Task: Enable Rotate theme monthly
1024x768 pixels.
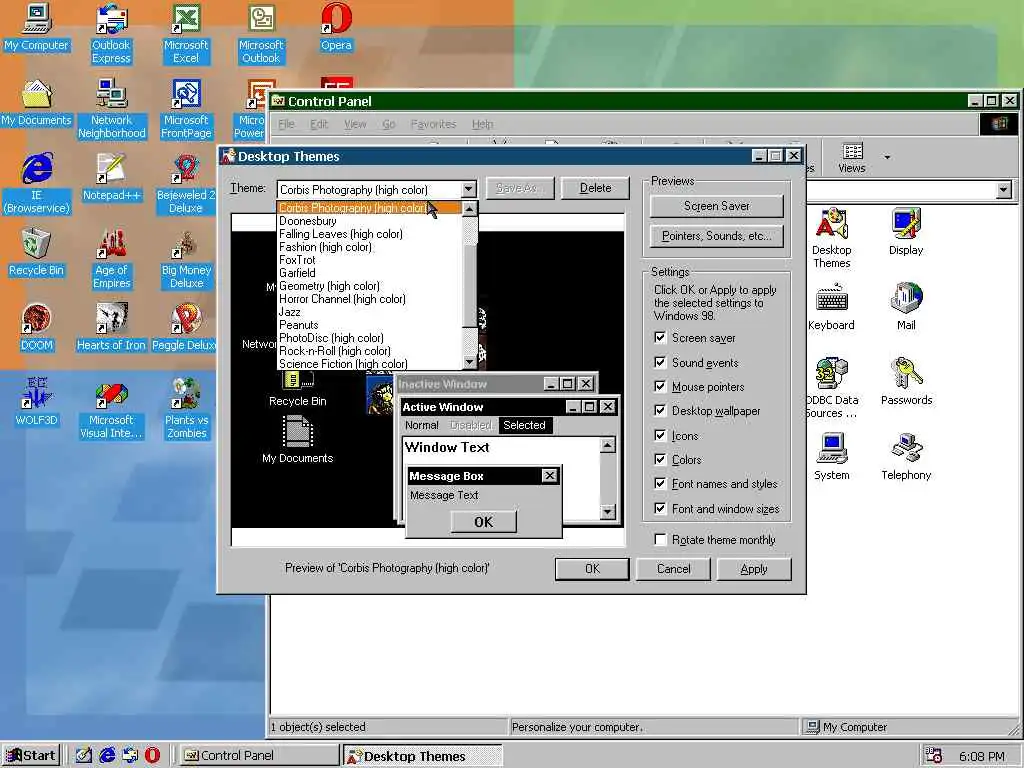Action: [660, 539]
